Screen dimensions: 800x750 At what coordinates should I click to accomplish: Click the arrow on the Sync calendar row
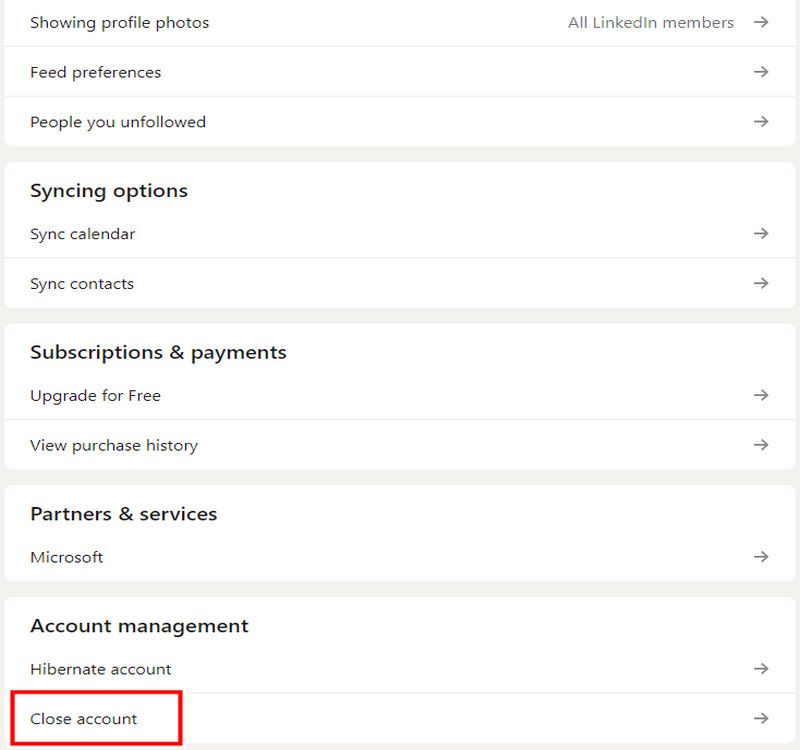tap(761, 234)
